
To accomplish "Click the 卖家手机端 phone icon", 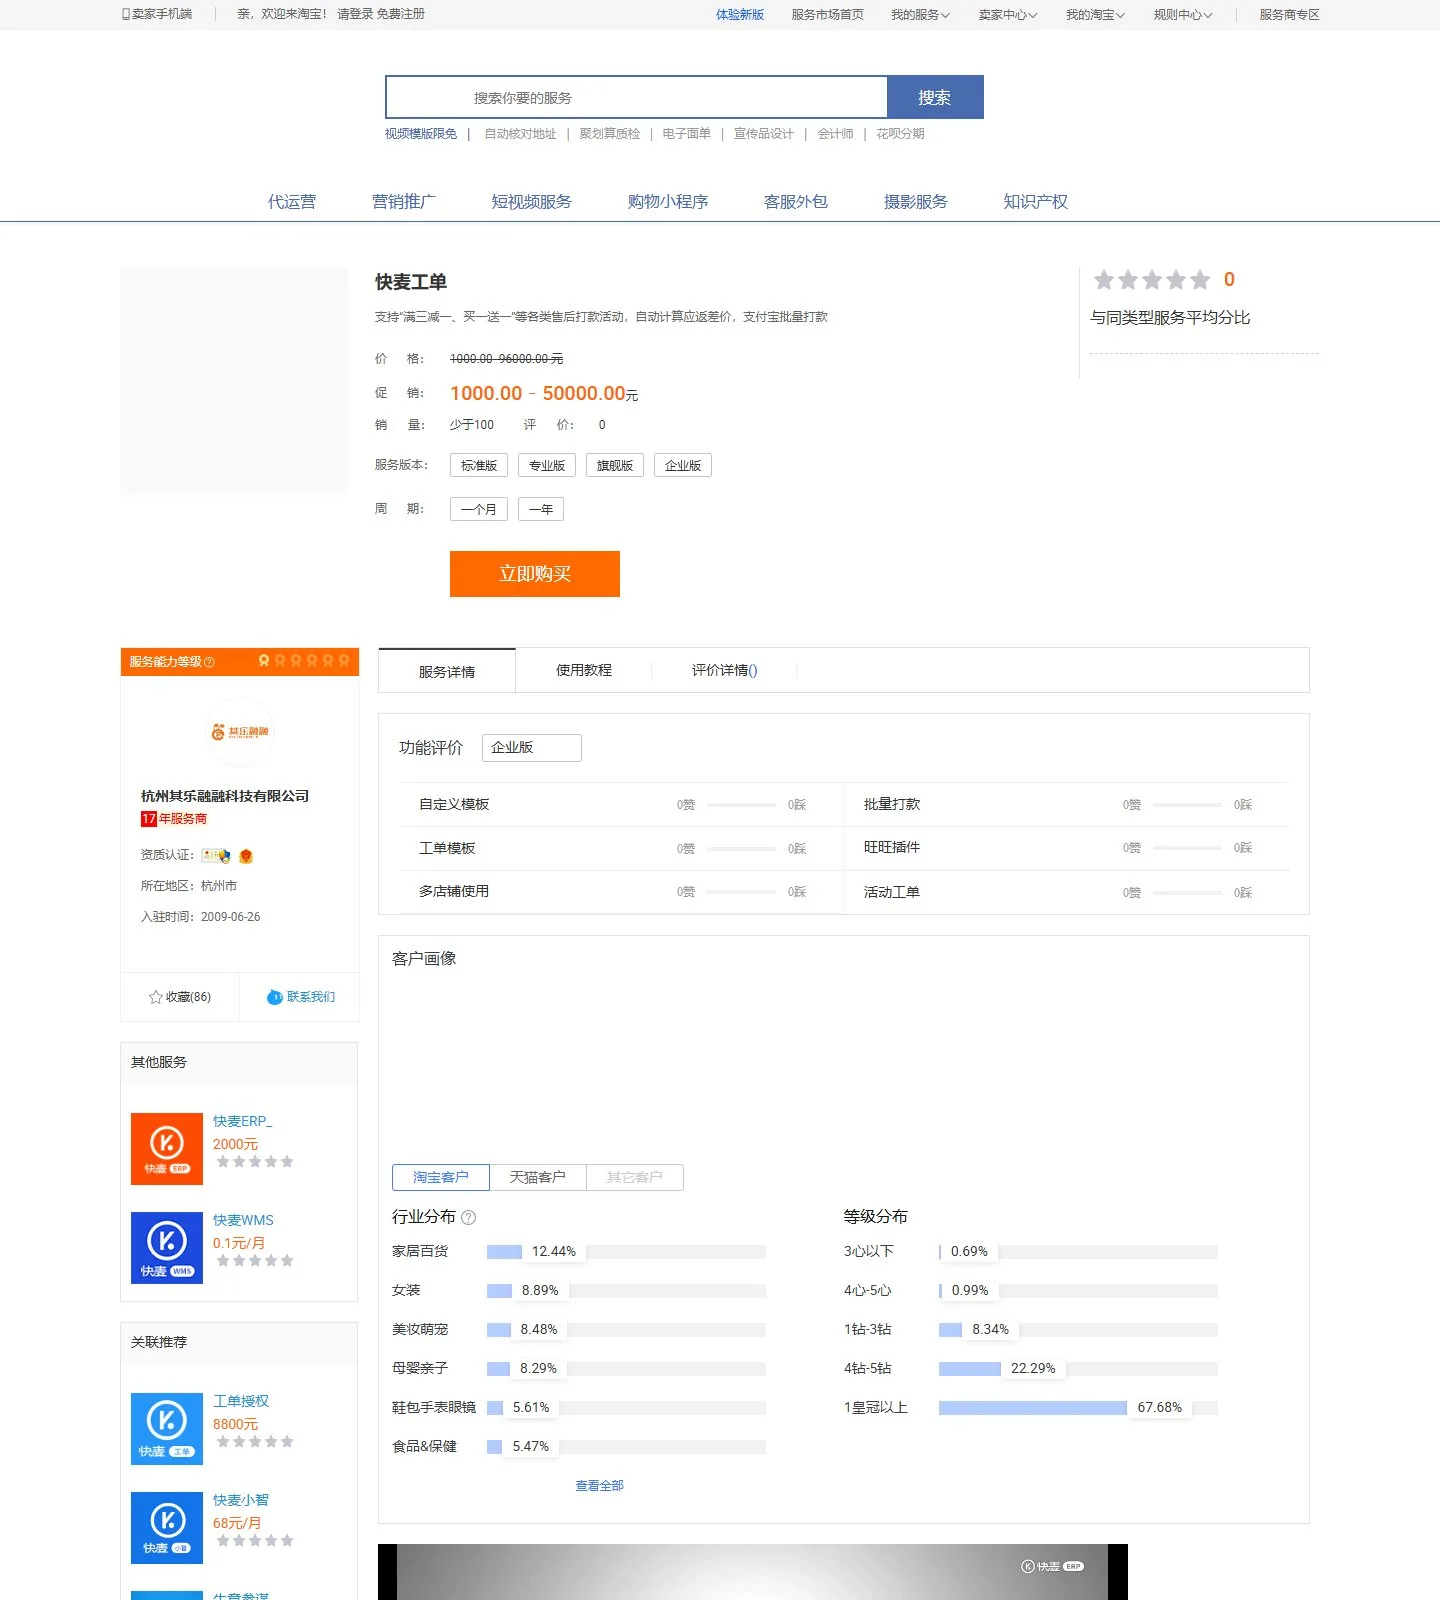I will click(x=126, y=14).
